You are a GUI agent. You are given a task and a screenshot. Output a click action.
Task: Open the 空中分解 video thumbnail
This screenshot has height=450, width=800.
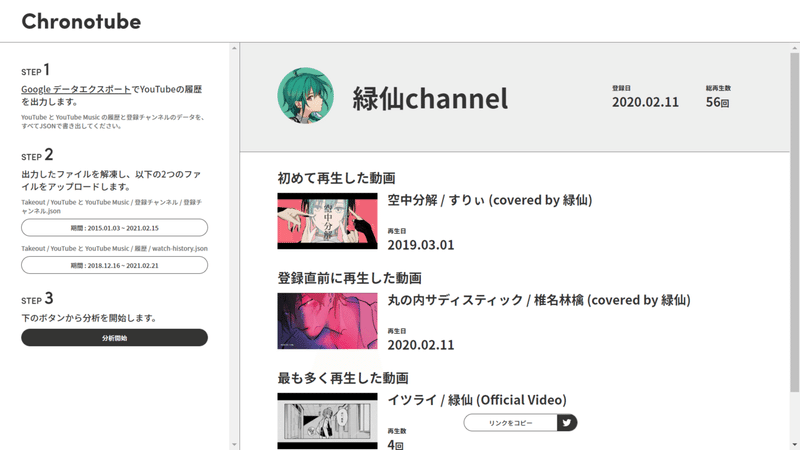coord(328,221)
